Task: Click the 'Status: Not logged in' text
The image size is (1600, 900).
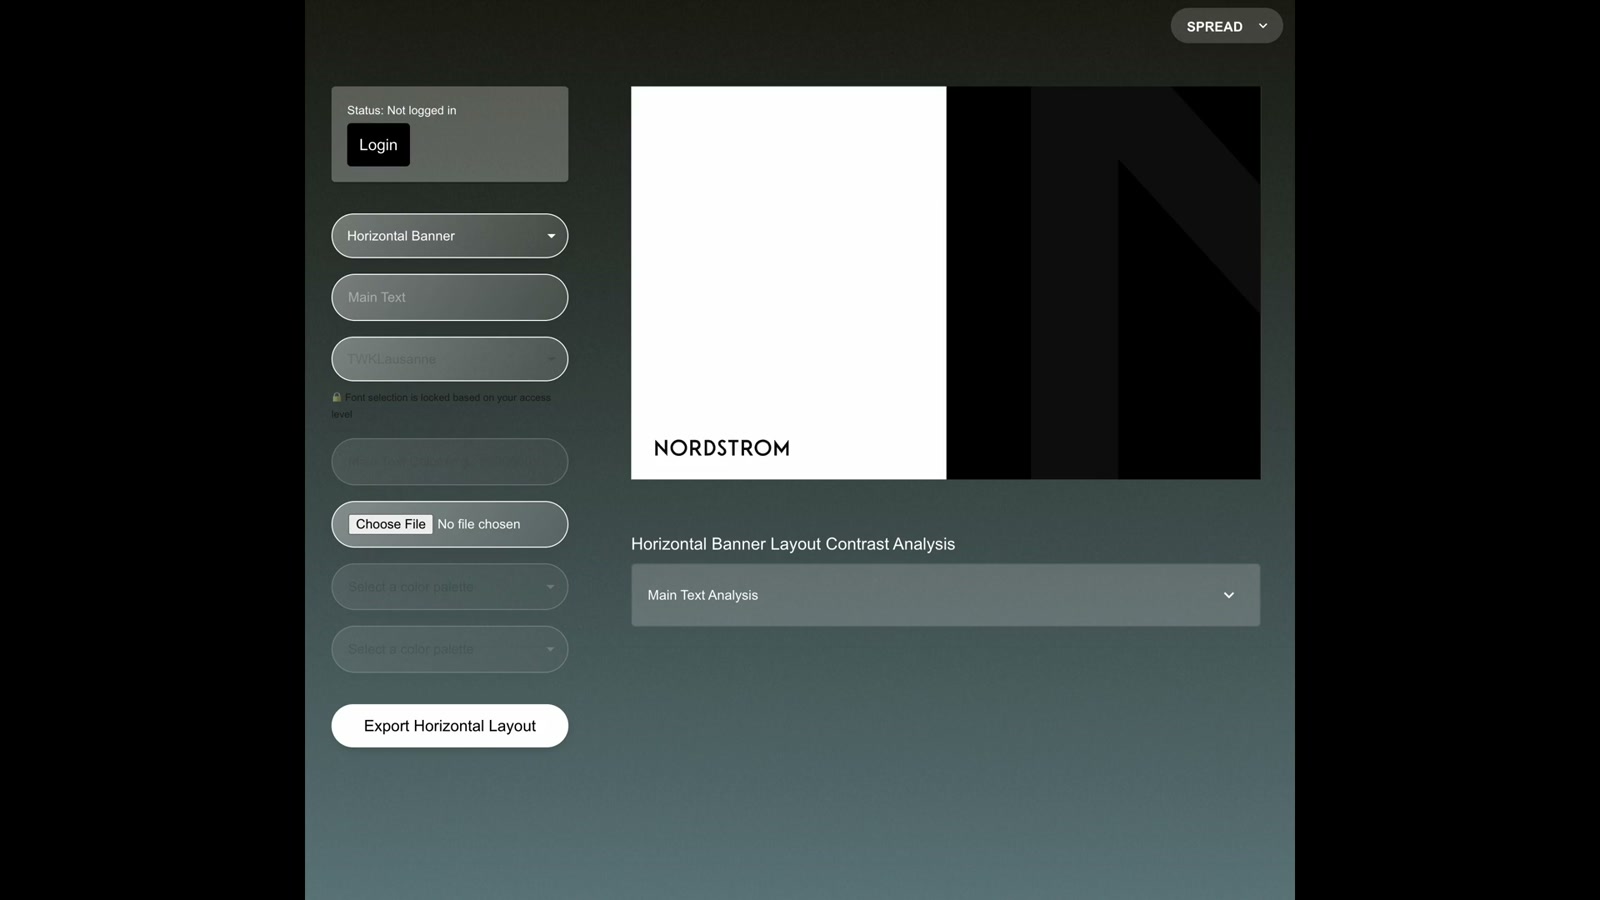Action: pyautogui.click(x=401, y=110)
